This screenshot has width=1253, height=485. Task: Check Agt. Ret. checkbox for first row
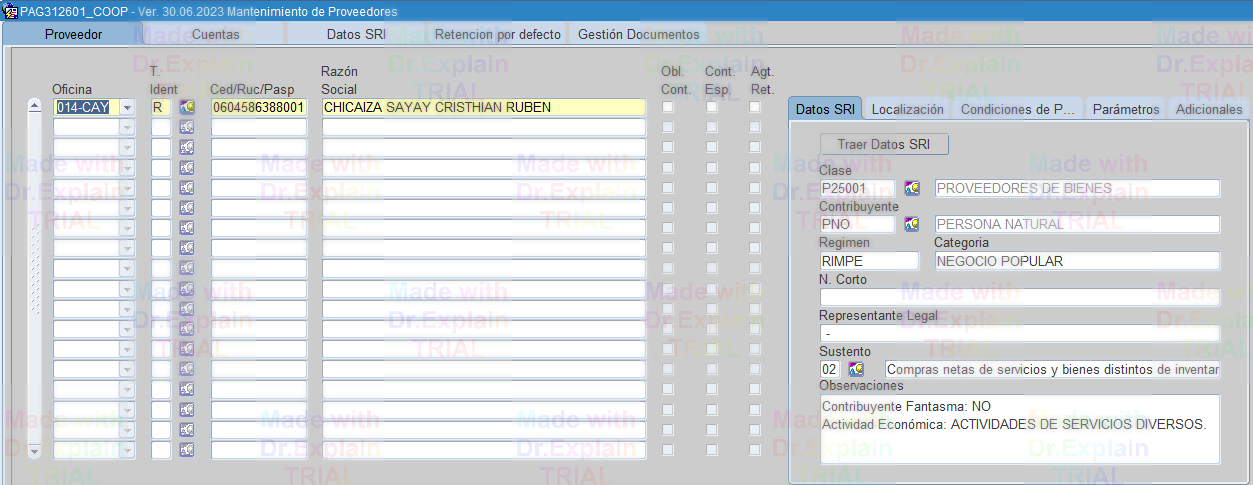(755, 107)
